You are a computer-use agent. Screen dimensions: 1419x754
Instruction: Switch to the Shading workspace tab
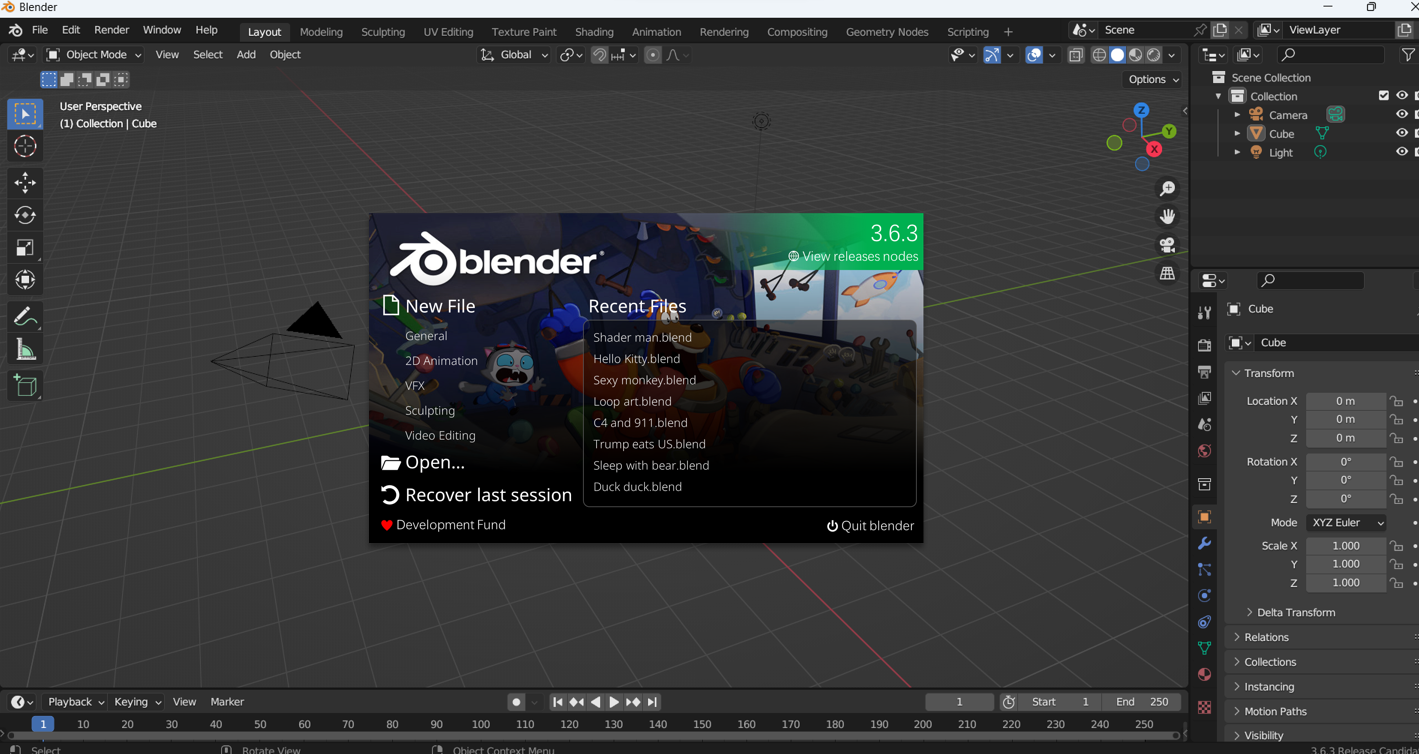point(594,32)
